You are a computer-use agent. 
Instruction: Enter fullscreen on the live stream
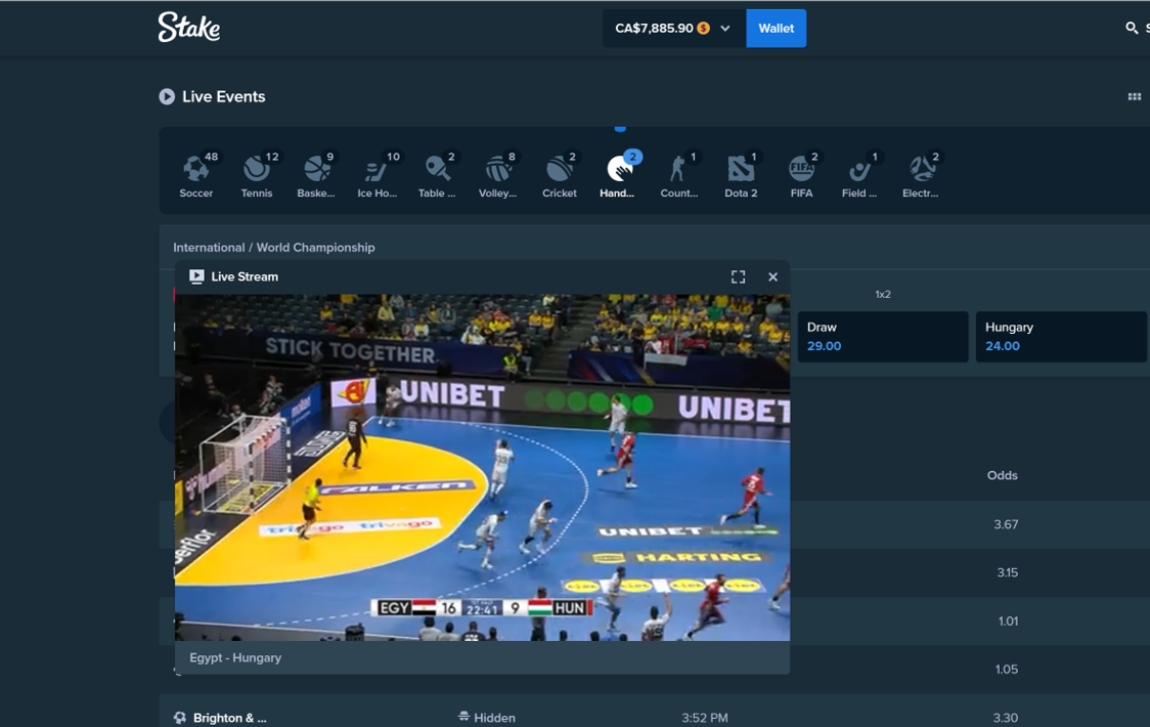(739, 277)
